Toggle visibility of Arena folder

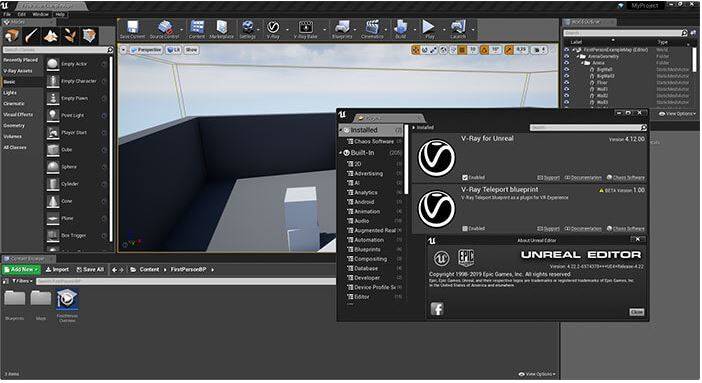pyautogui.click(x=567, y=63)
